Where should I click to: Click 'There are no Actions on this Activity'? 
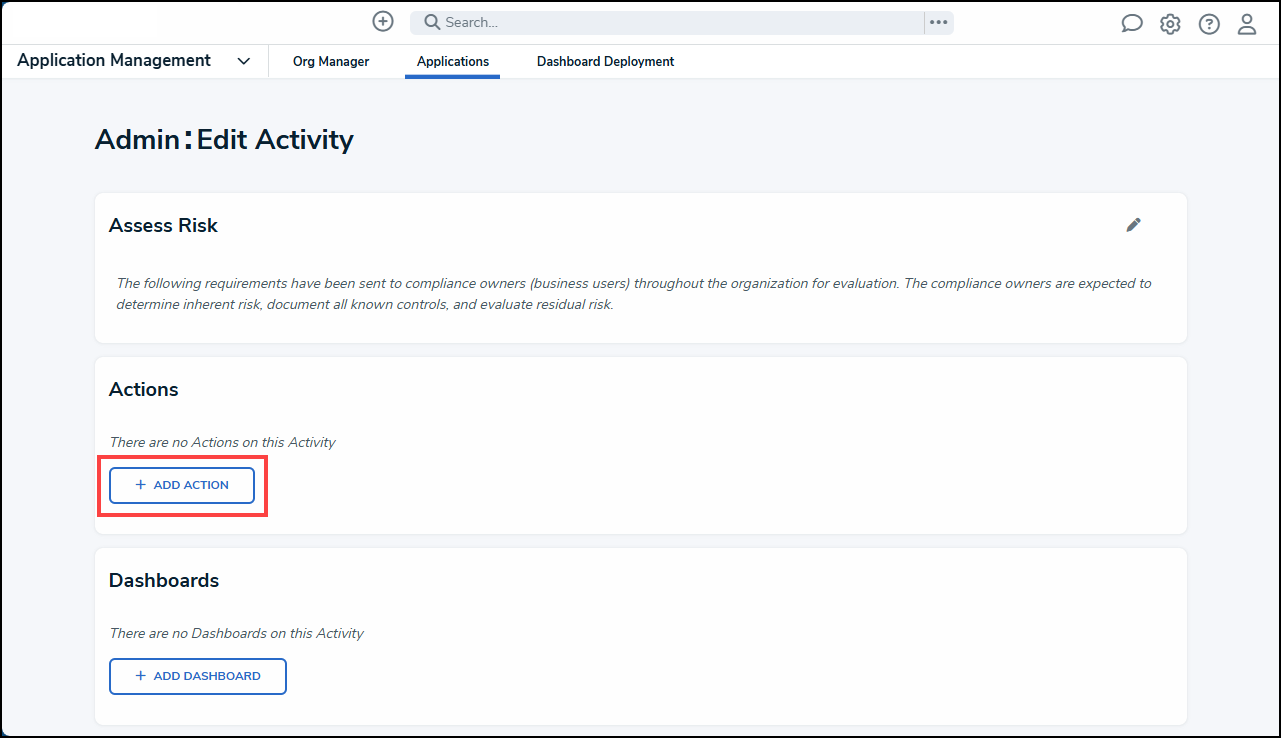click(x=222, y=442)
